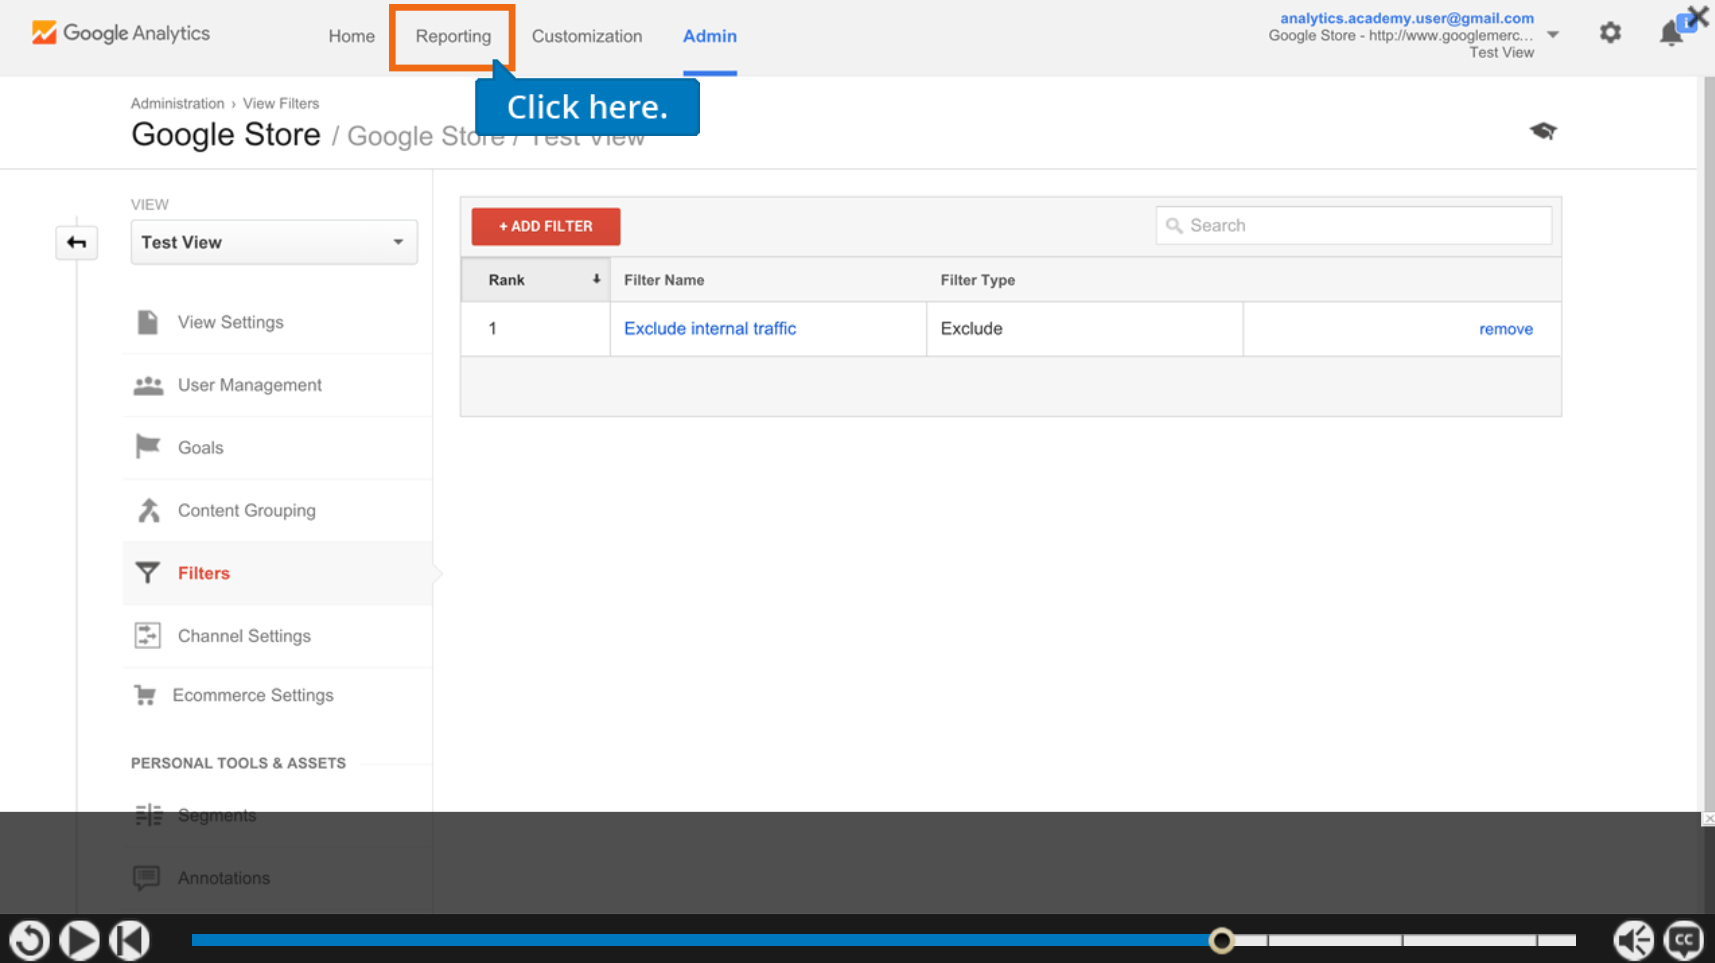Click the Segments icon
The image size is (1715, 963).
coord(148,815)
